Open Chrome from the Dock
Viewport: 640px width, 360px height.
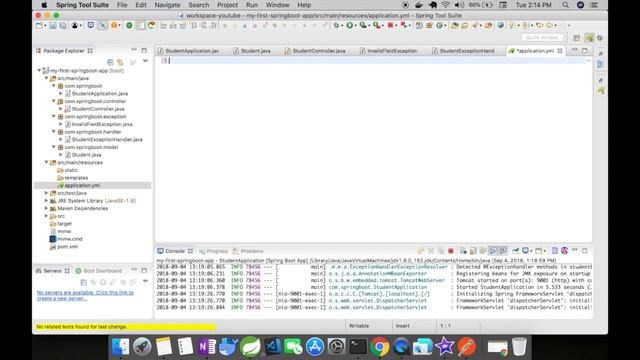point(380,347)
